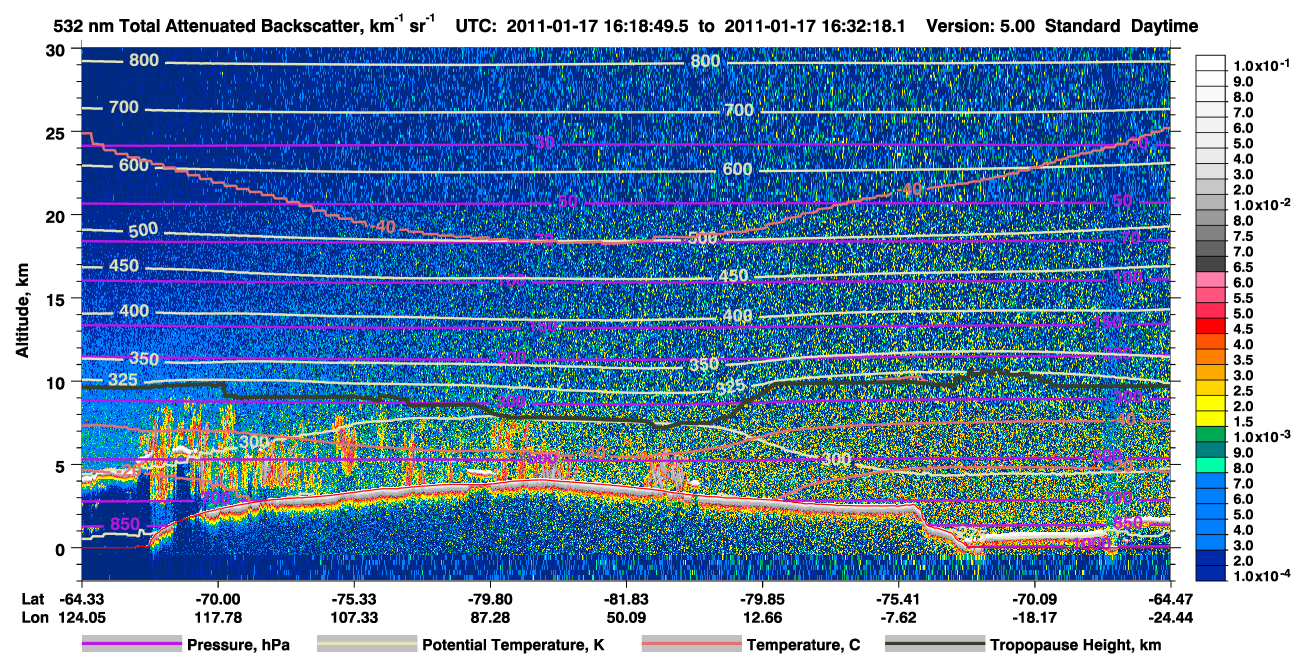Click the altitude tick label '15'
The height and width of the screenshot is (667, 1300).
pyautogui.click(x=57, y=299)
